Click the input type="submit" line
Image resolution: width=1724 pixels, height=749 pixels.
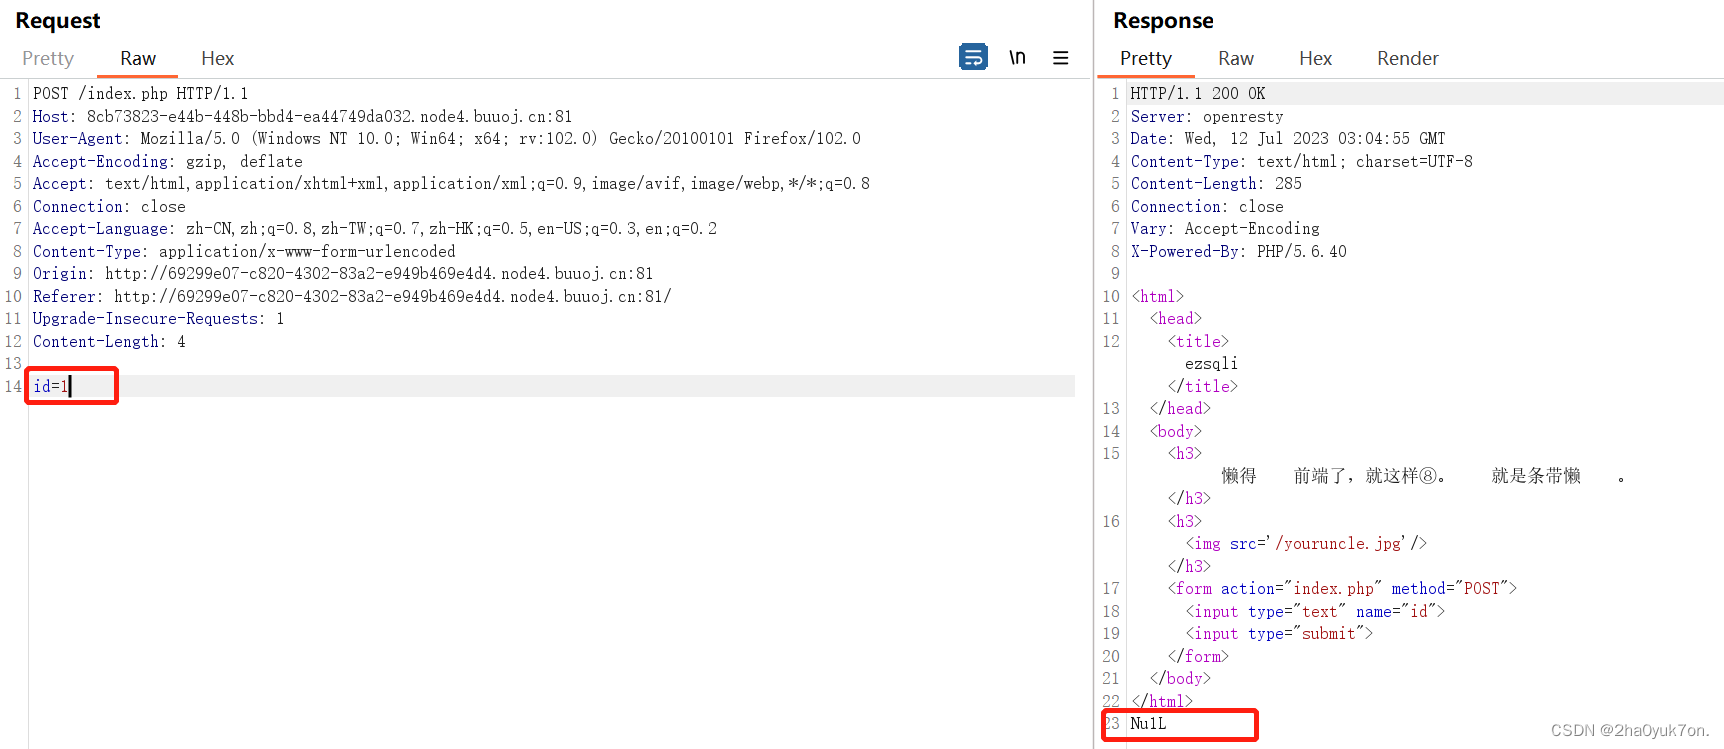click(x=1279, y=633)
